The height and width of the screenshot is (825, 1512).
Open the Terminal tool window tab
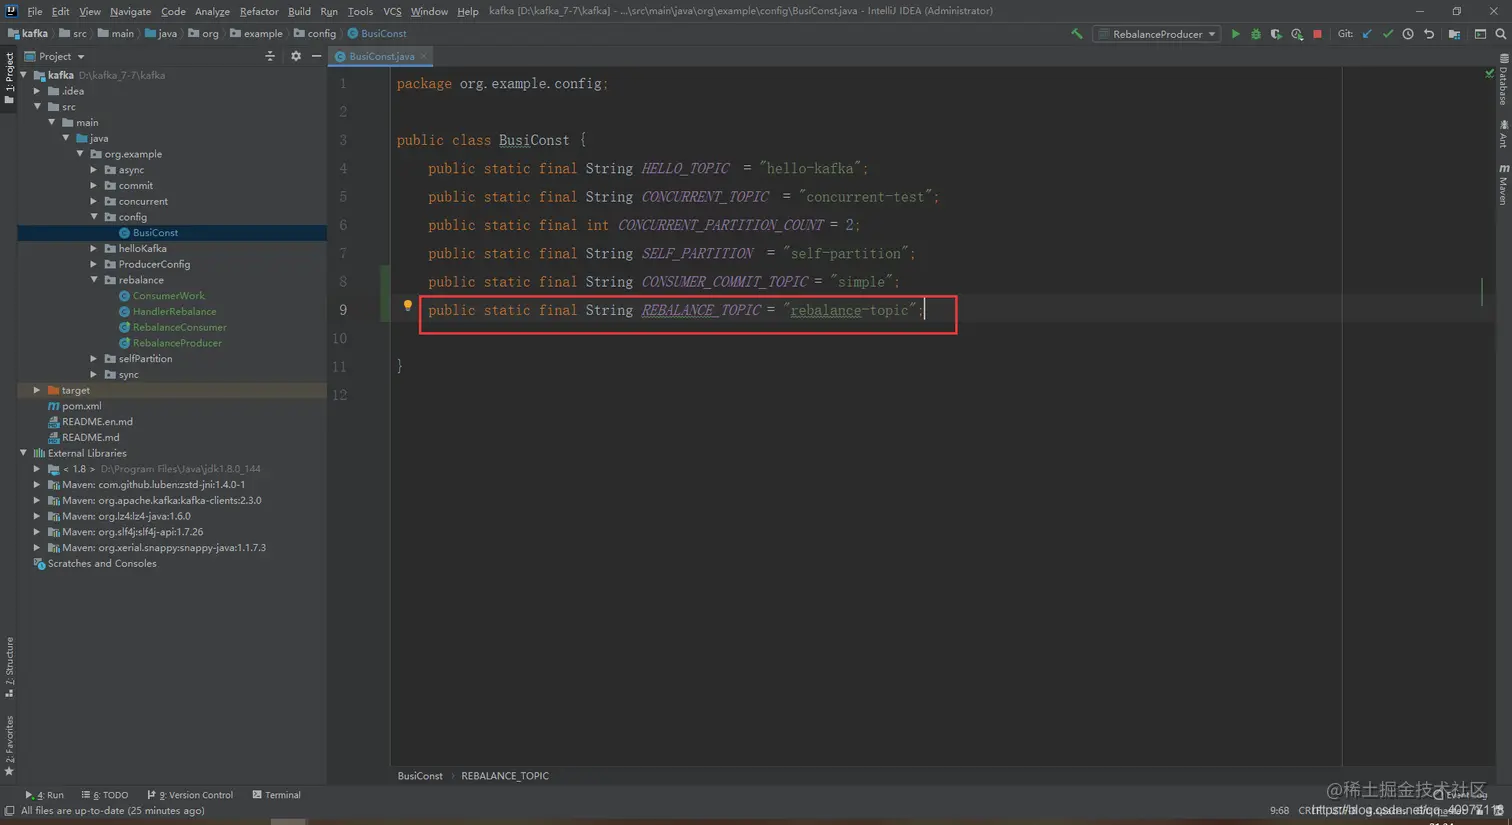(x=277, y=795)
